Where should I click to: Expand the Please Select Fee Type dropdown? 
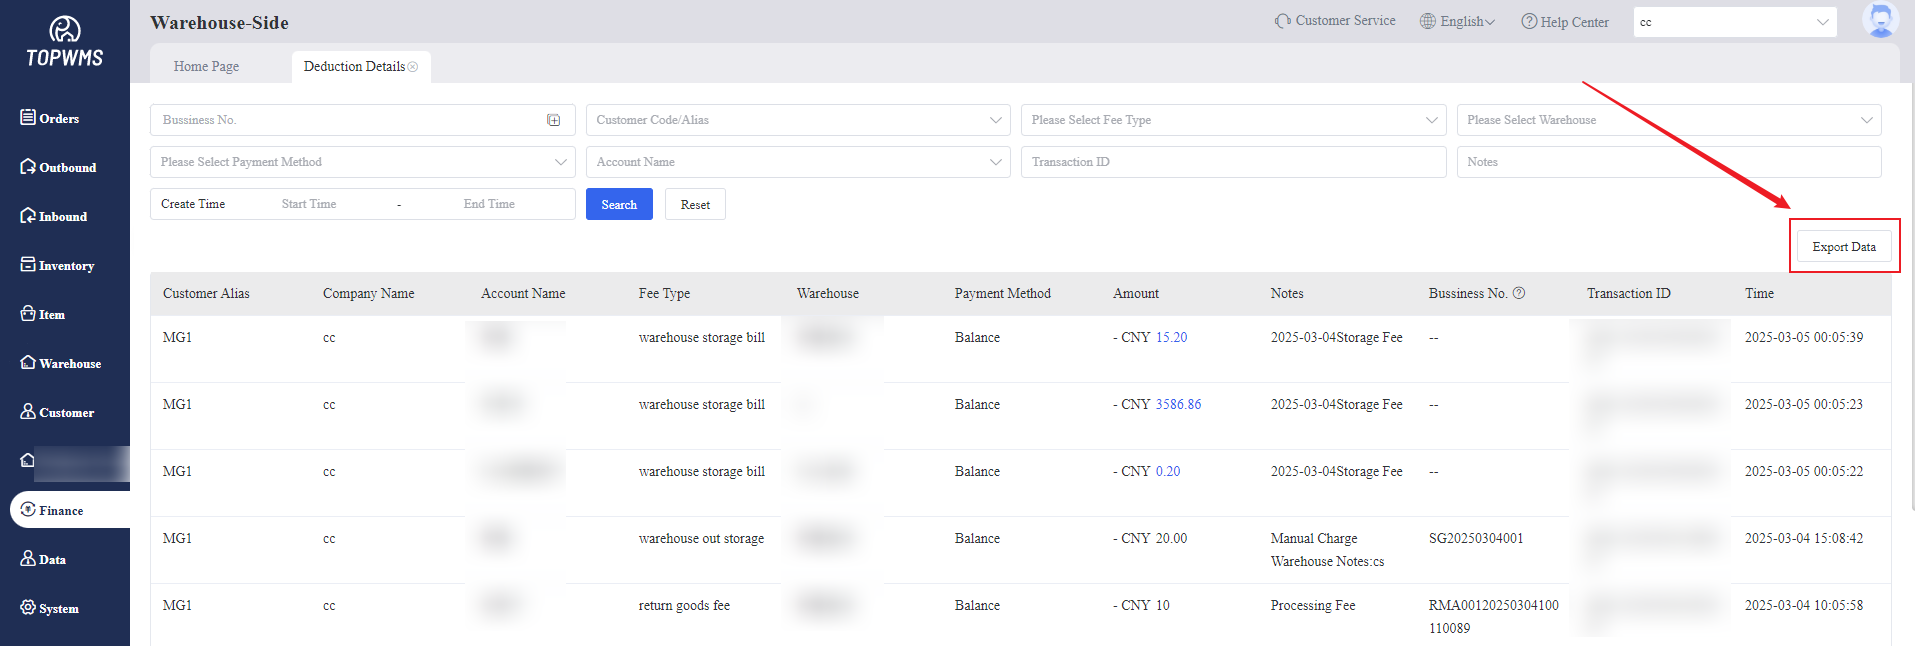click(x=1232, y=120)
